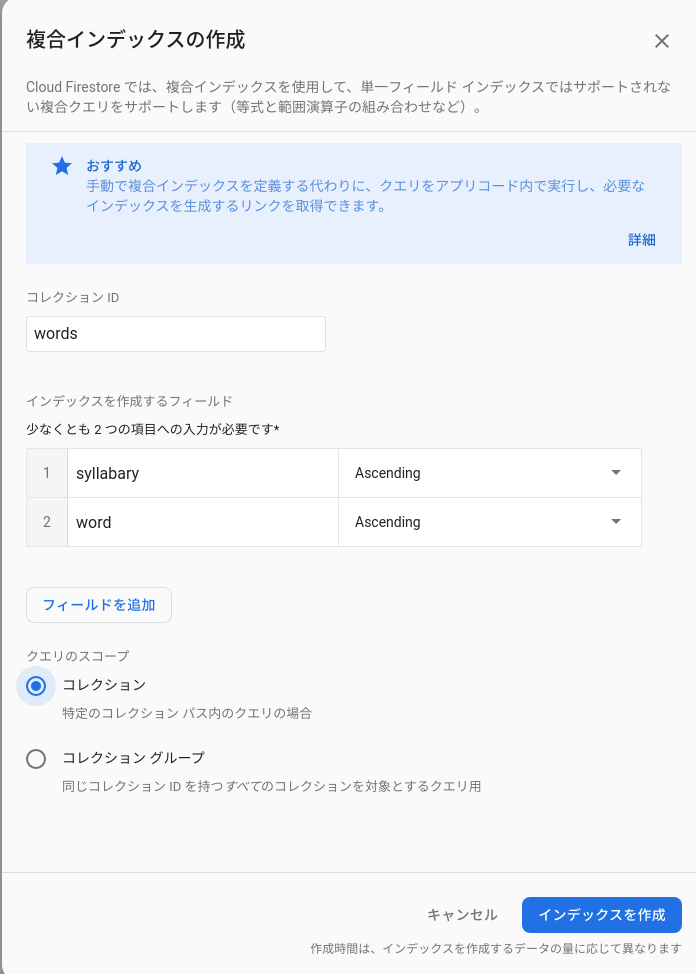This screenshot has width=696, height=974.
Task: Click the キャンセル button
Action: (x=462, y=915)
